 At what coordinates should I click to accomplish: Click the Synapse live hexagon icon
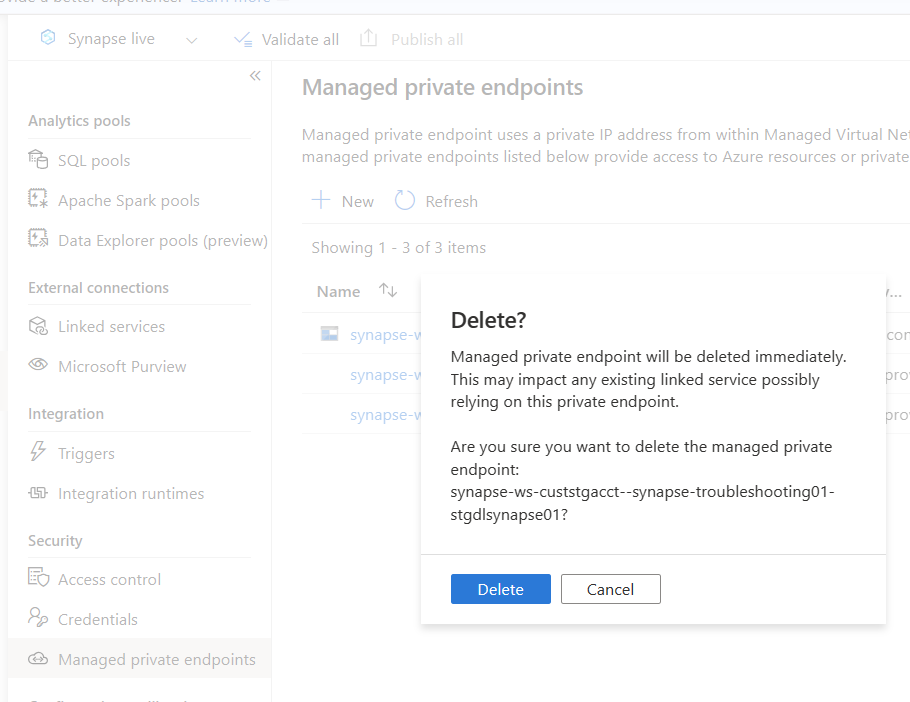46,37
